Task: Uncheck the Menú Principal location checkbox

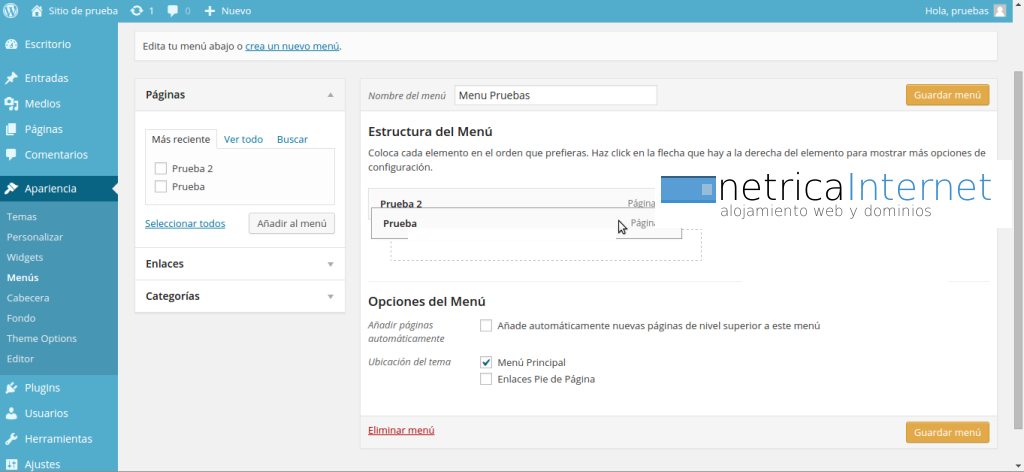Action: coord(486,362)
